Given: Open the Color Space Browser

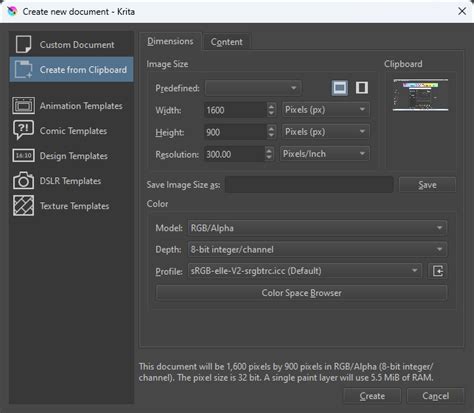Looking at the screenshot, I should point(301,293).
